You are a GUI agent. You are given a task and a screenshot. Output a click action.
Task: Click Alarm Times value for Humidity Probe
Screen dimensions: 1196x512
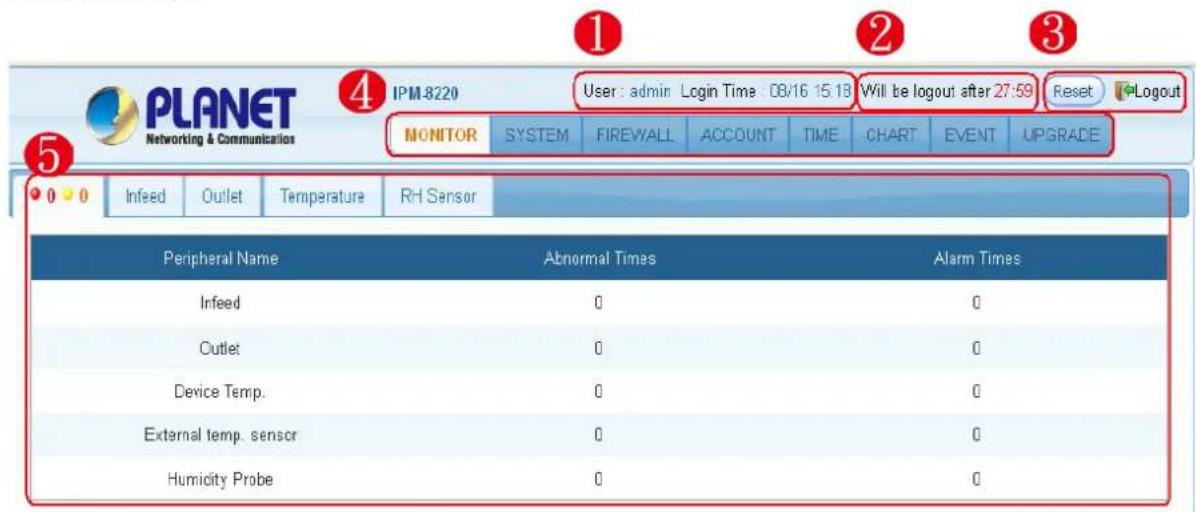tap(976, 481)
